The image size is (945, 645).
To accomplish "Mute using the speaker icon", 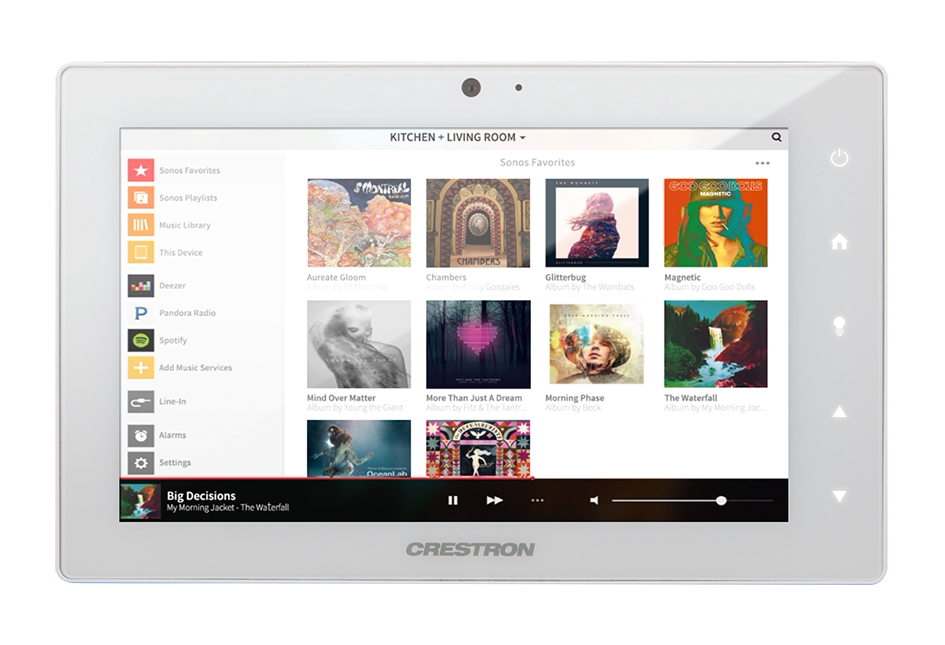I will tap(594, 500).
